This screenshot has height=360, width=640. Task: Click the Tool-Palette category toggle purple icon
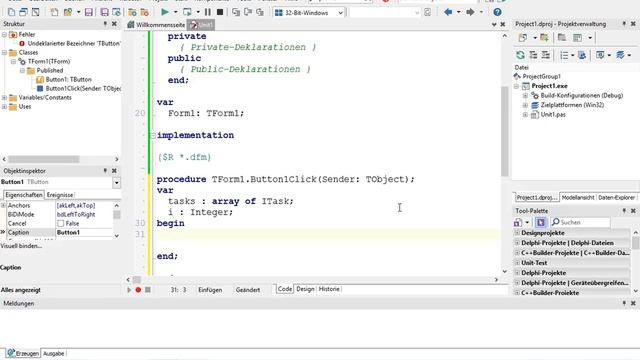pyautogui.click(x=541, y=222)
